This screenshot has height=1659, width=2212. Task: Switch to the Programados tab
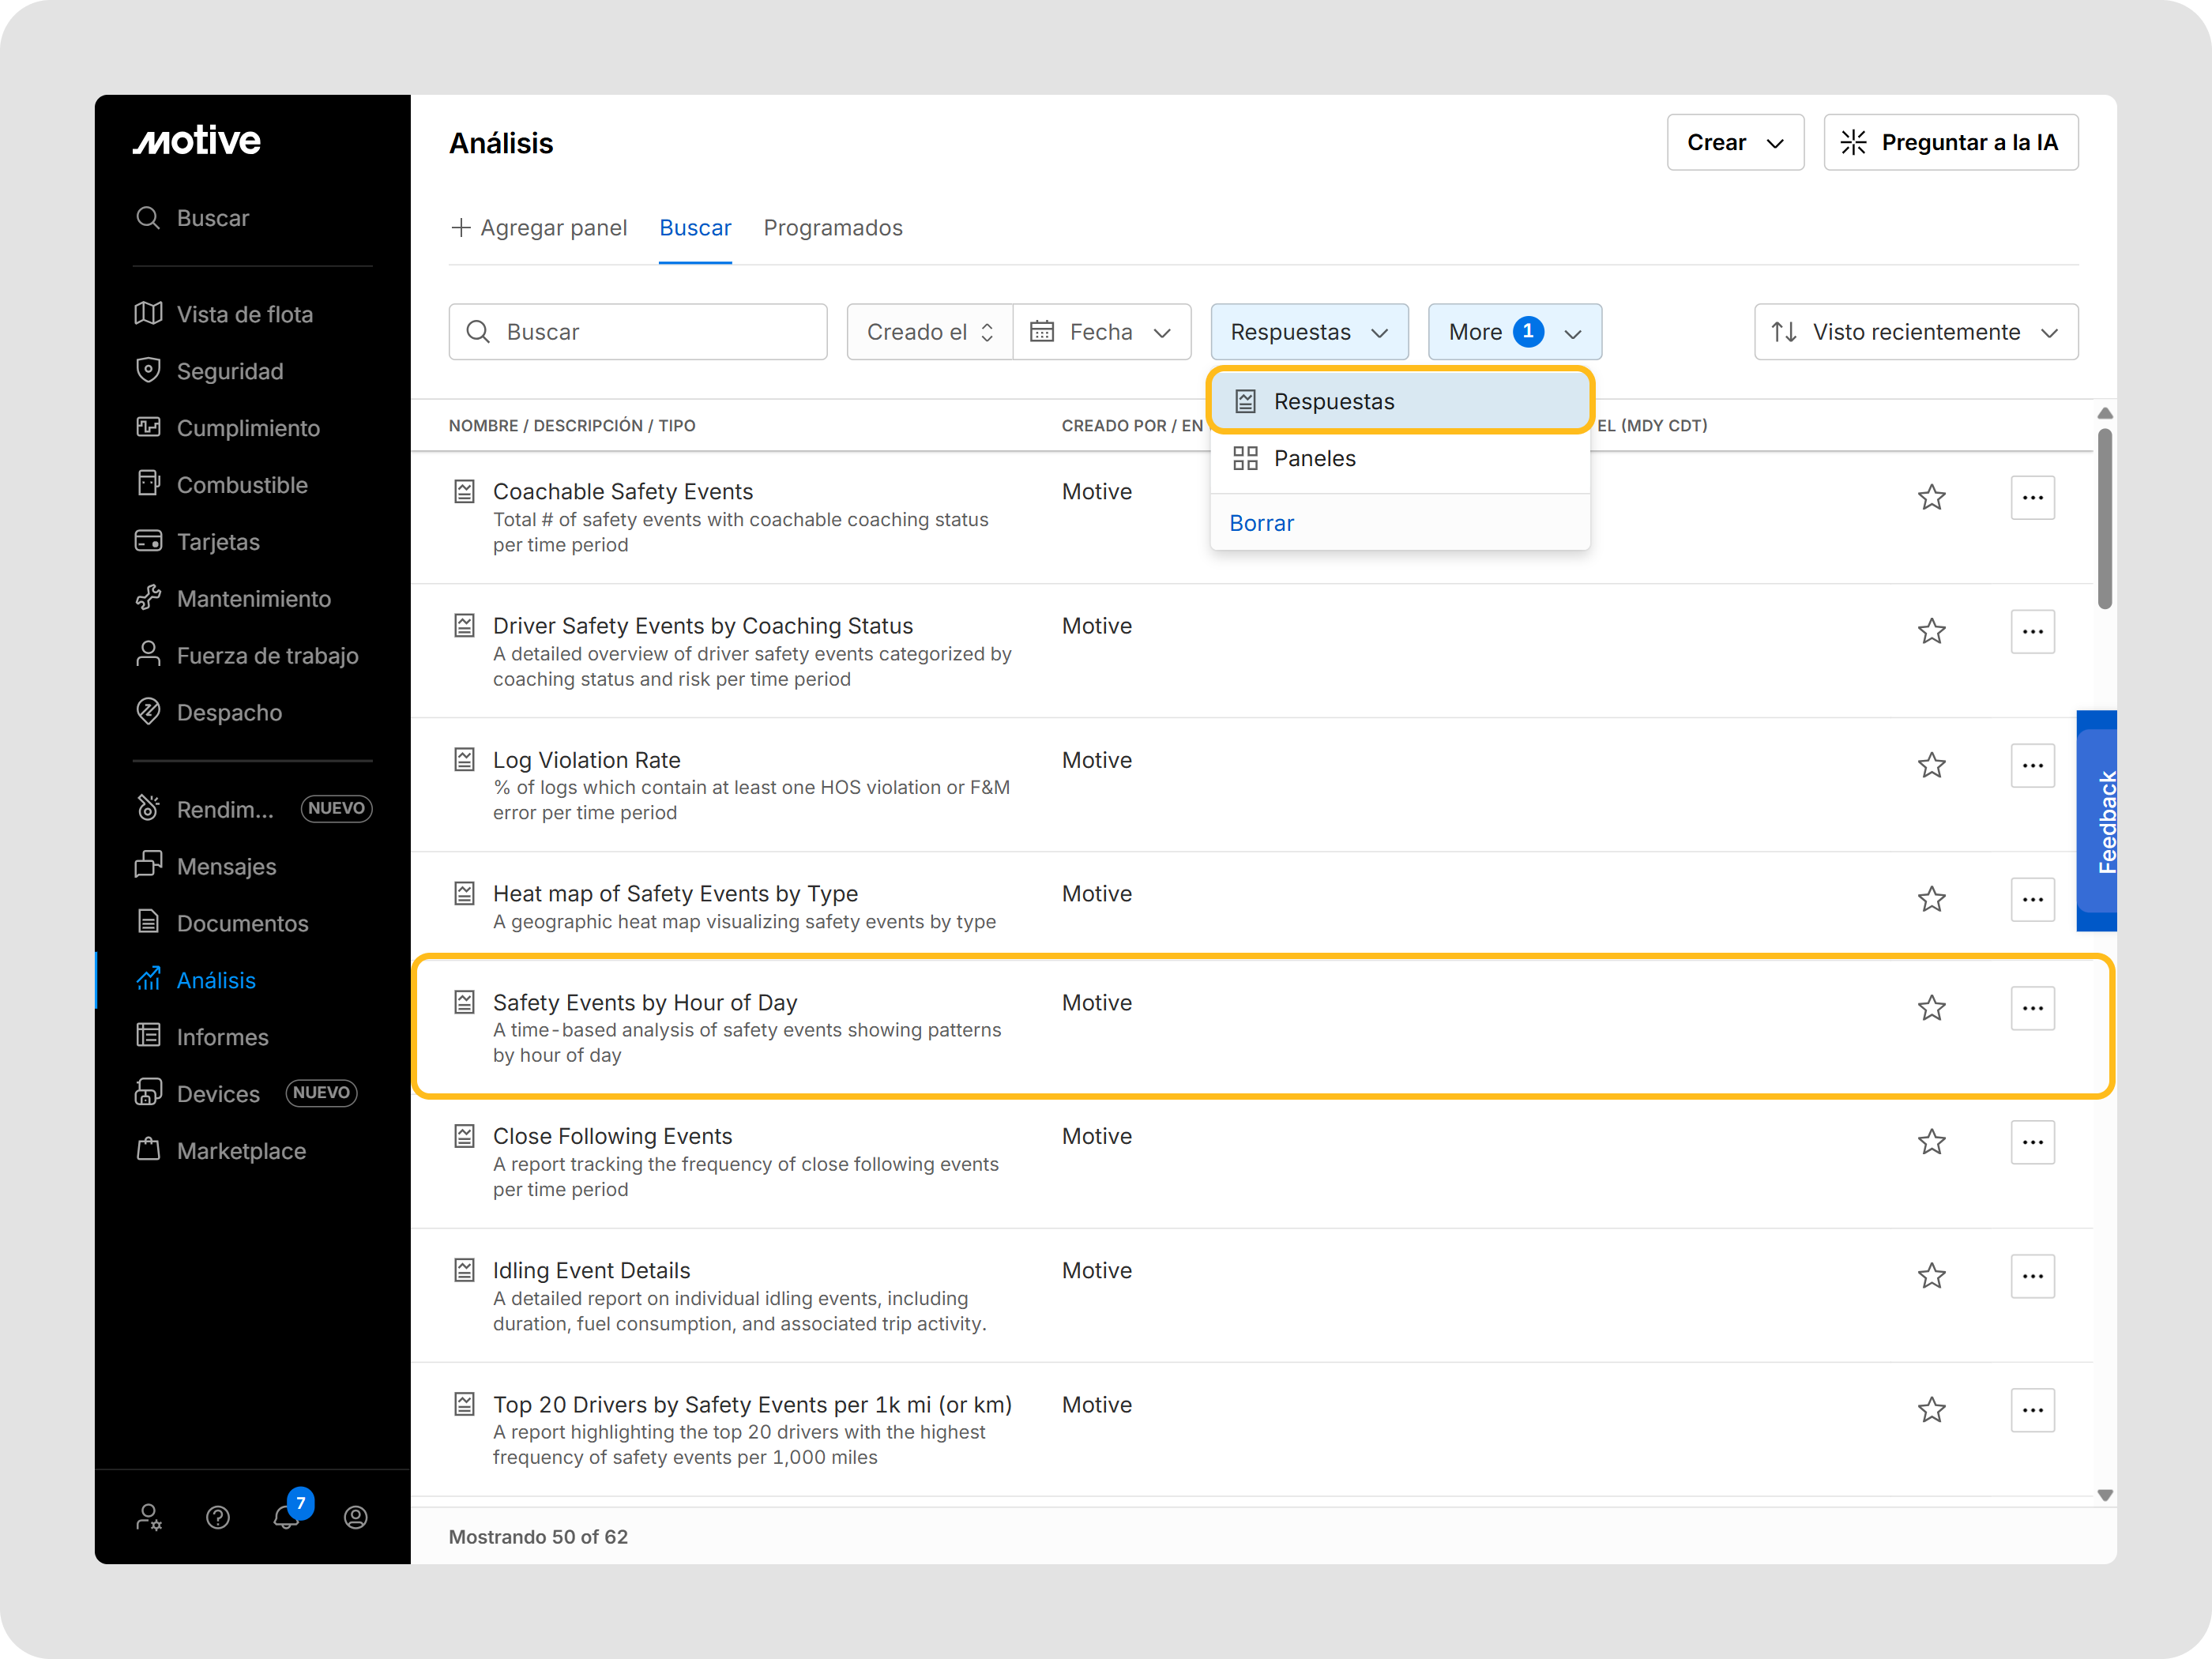coord(832,228)
